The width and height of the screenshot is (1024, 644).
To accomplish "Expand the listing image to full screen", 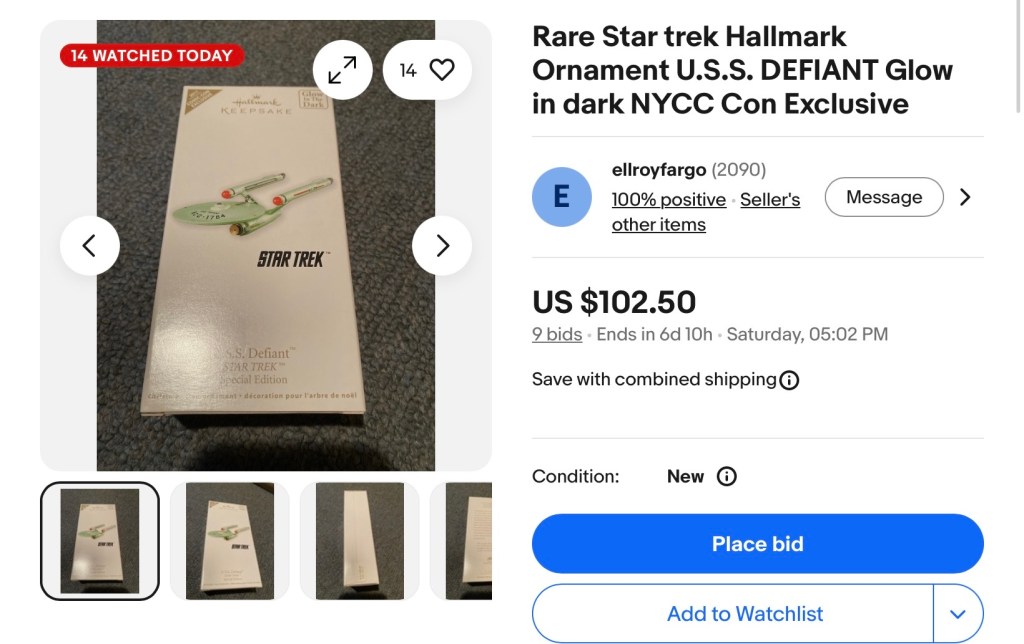I will pos(342,70).
